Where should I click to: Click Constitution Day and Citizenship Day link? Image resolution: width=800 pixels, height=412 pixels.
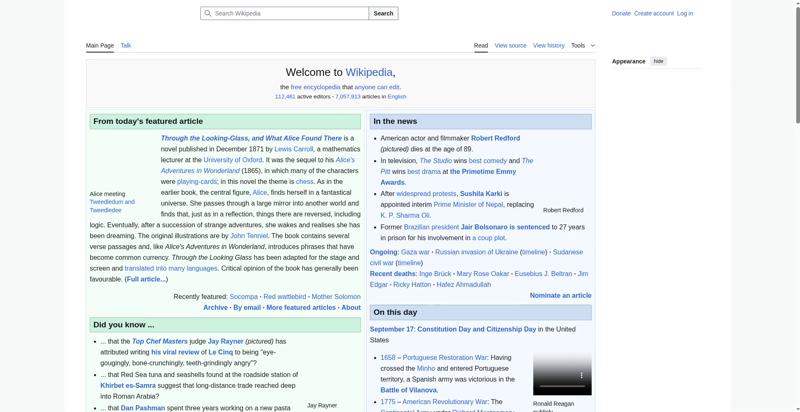click(477, 329)
